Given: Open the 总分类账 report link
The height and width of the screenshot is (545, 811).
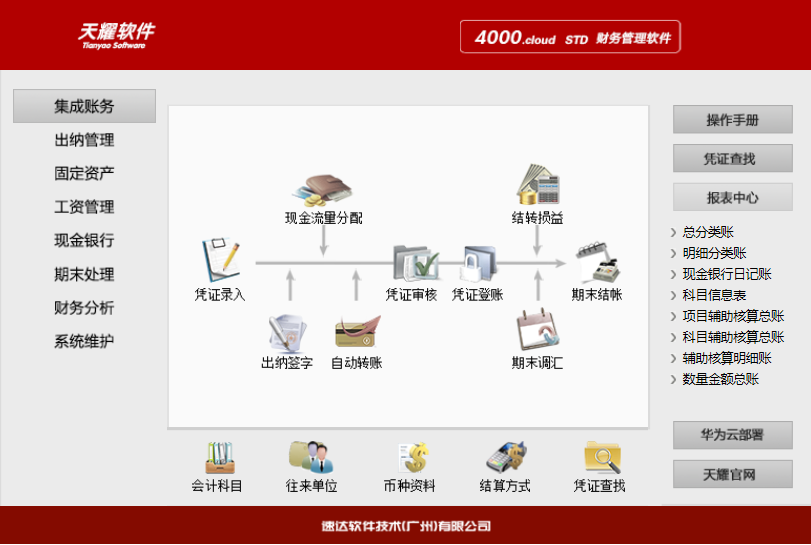Looking at the screenshot, I should click(x=708, y=232).
